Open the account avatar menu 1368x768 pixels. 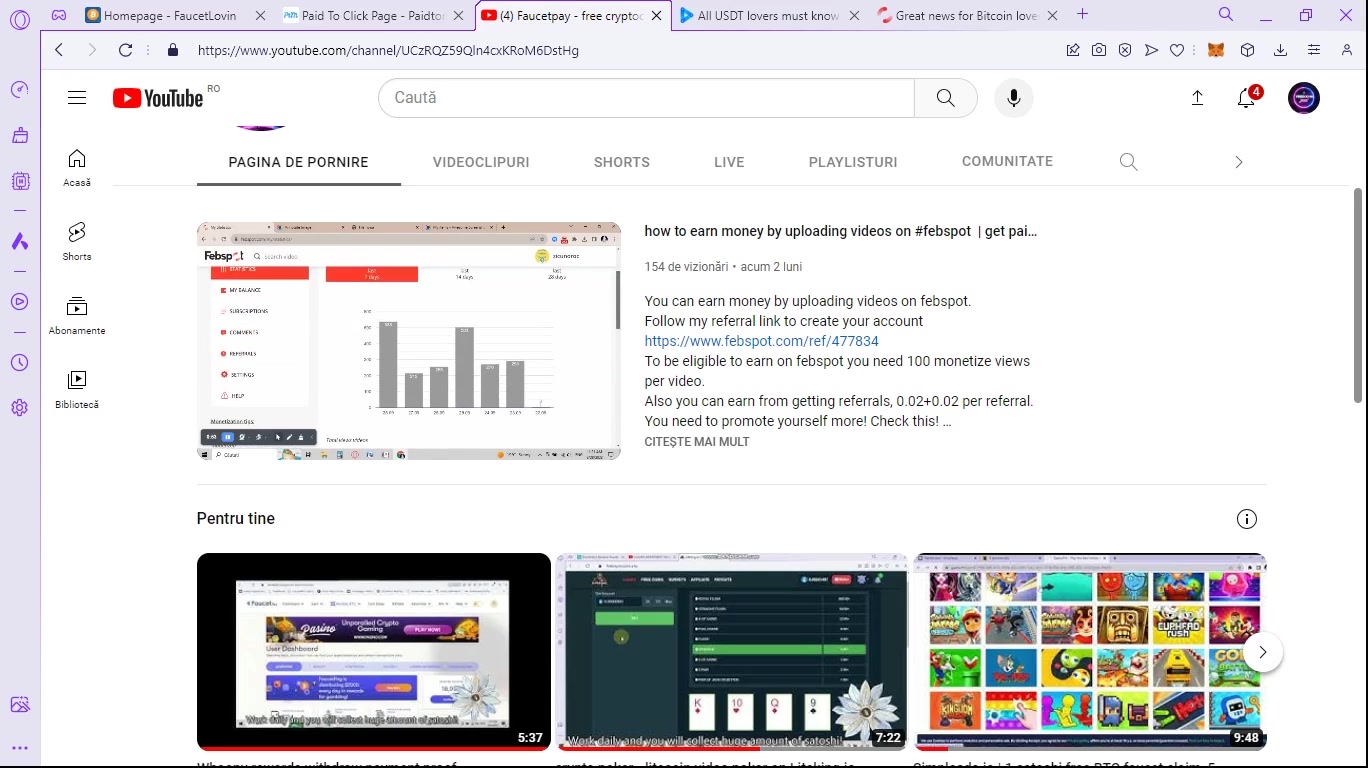(x=1304, y=98)
